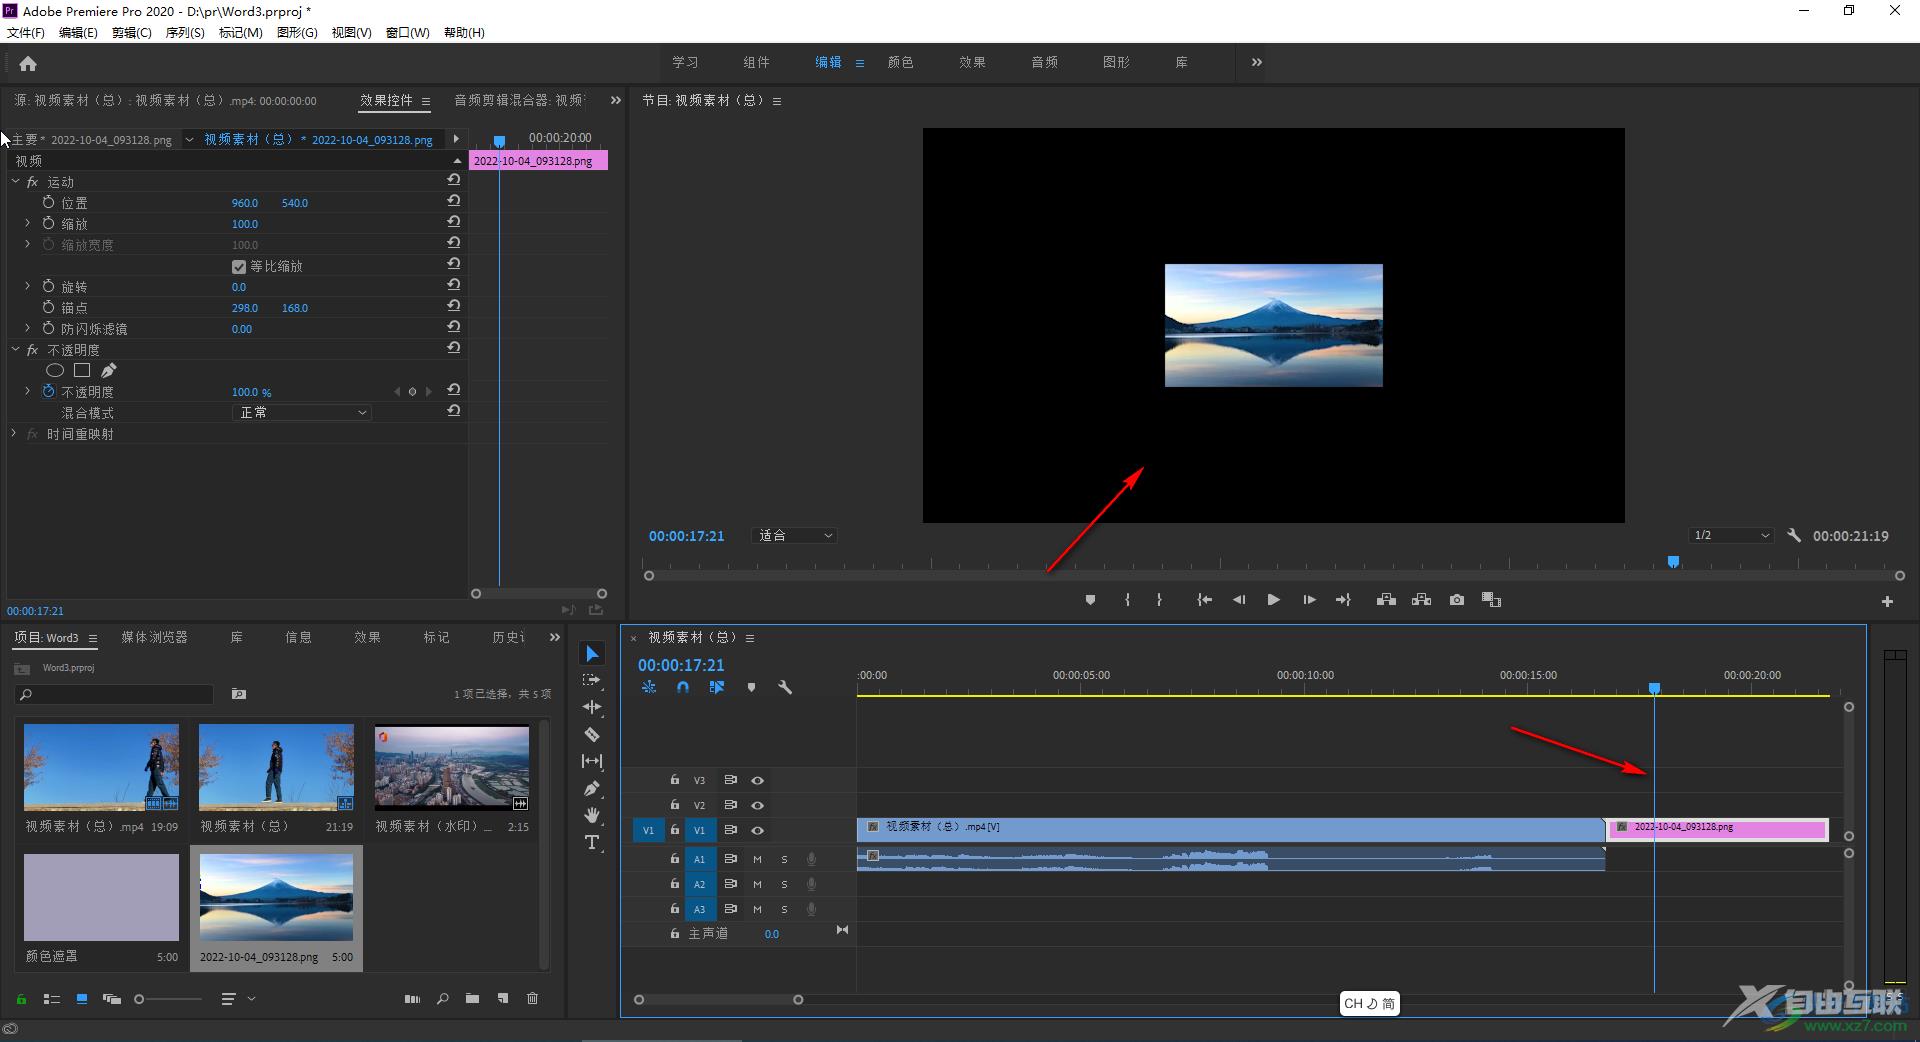Switch to Effects workspace tab

pos(972,62)
